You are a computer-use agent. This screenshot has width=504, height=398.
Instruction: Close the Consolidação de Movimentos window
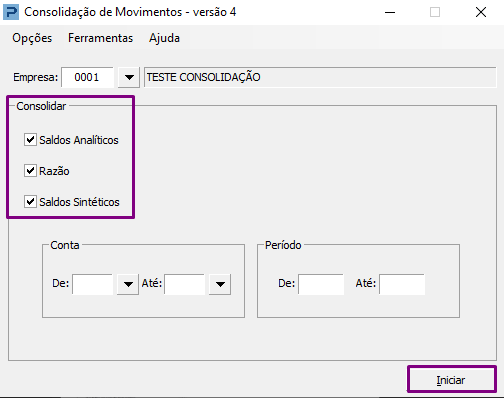[481, 12]
